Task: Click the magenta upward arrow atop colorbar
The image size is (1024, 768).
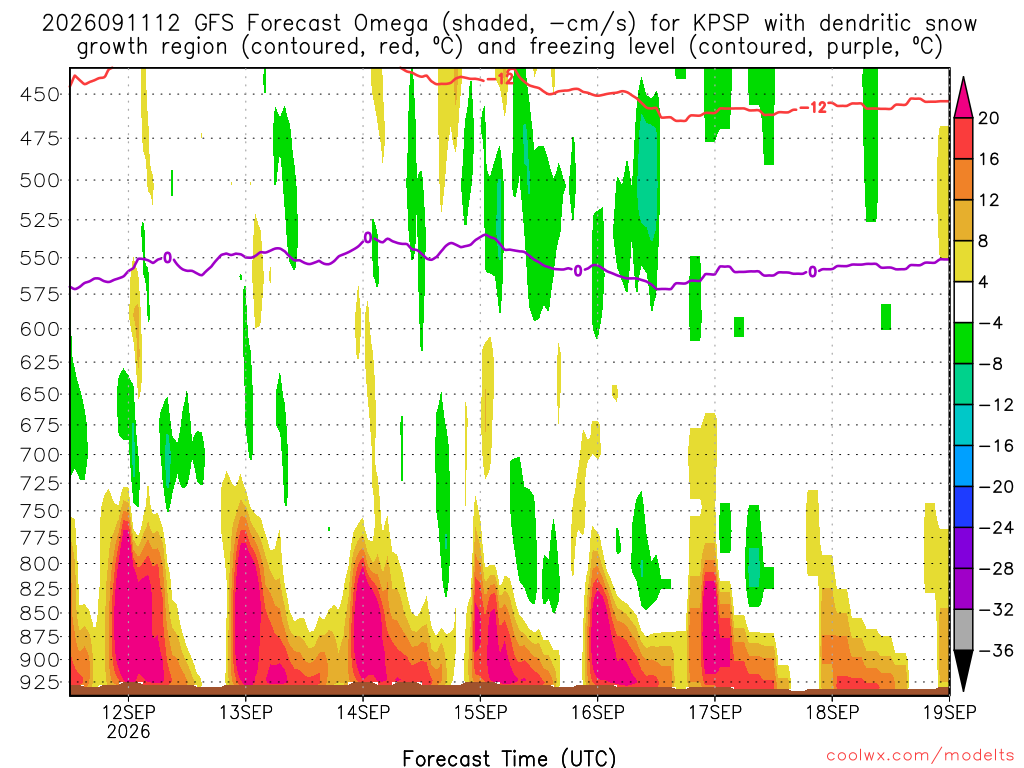Action: 963,98
